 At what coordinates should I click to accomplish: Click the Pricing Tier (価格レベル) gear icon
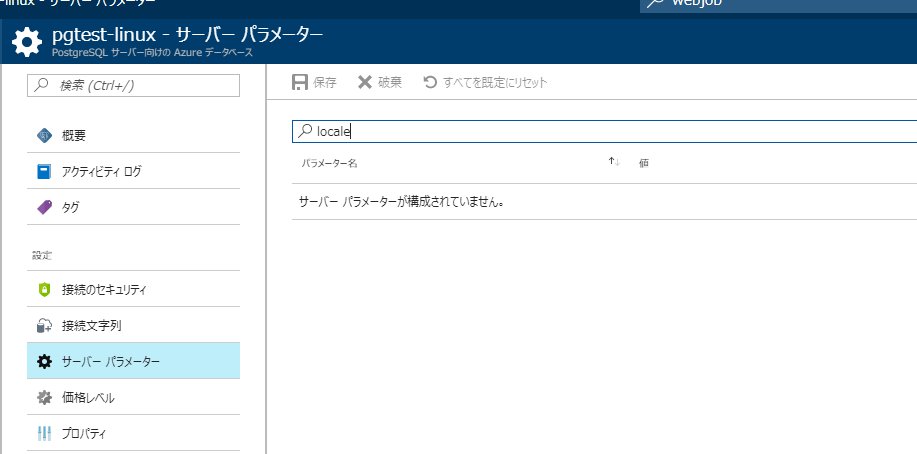[x=44, y=397]
